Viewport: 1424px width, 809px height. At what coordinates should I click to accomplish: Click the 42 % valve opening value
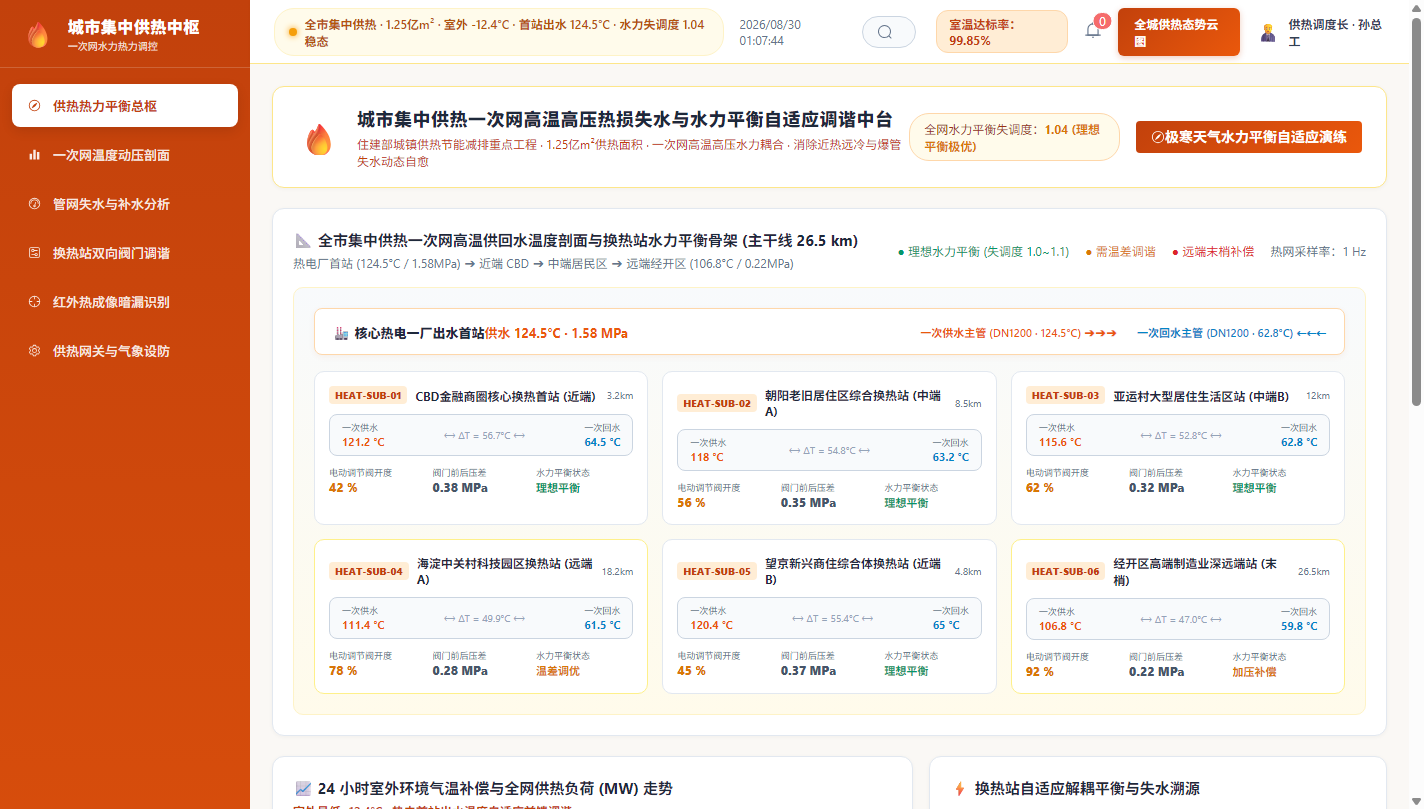(x=343, y=488)
